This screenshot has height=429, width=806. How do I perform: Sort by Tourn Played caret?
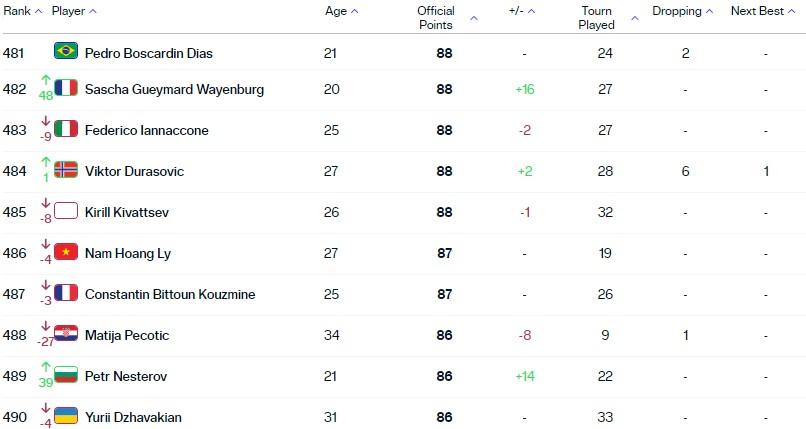(635, 18)
